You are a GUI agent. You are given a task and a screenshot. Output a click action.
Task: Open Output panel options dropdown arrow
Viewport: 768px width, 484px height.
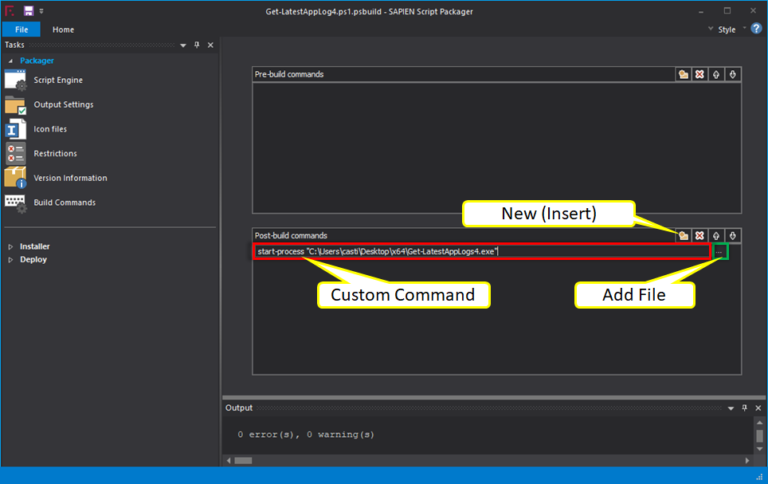(731, 408)
